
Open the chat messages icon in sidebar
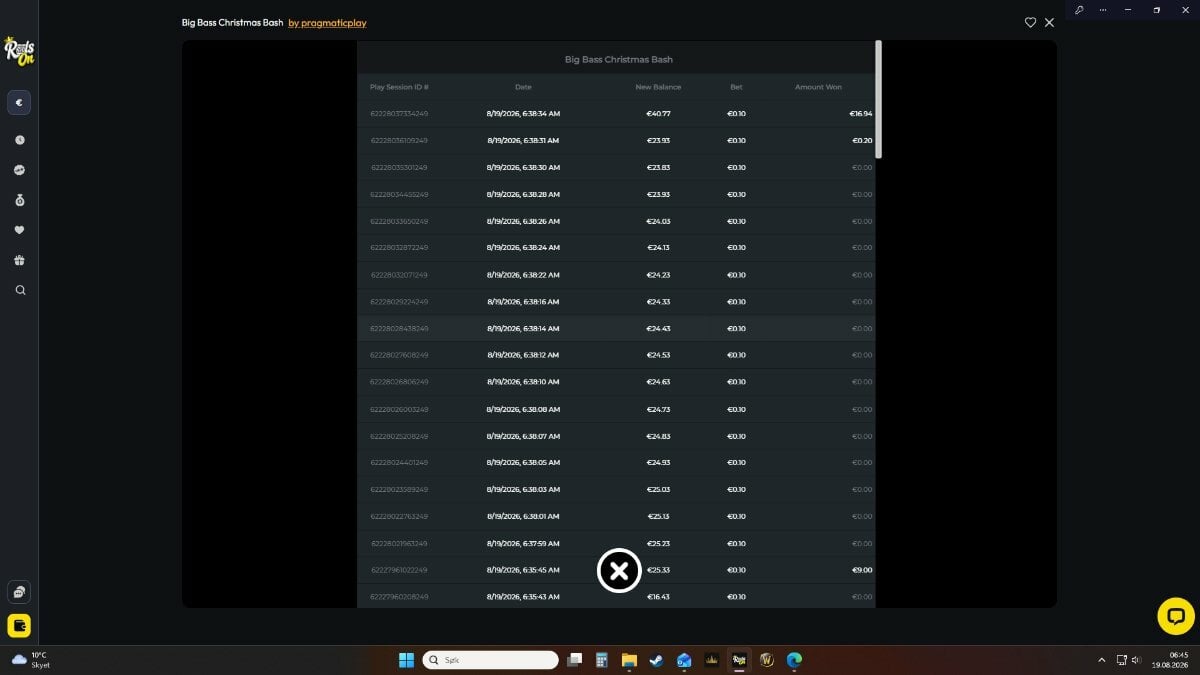(19, 592)
